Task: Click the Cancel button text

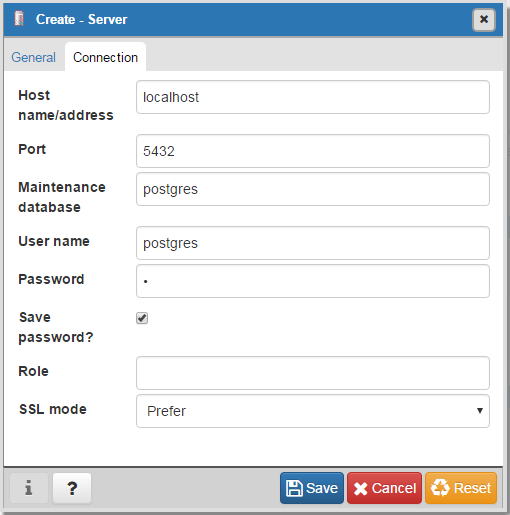Action: (394, 488)
